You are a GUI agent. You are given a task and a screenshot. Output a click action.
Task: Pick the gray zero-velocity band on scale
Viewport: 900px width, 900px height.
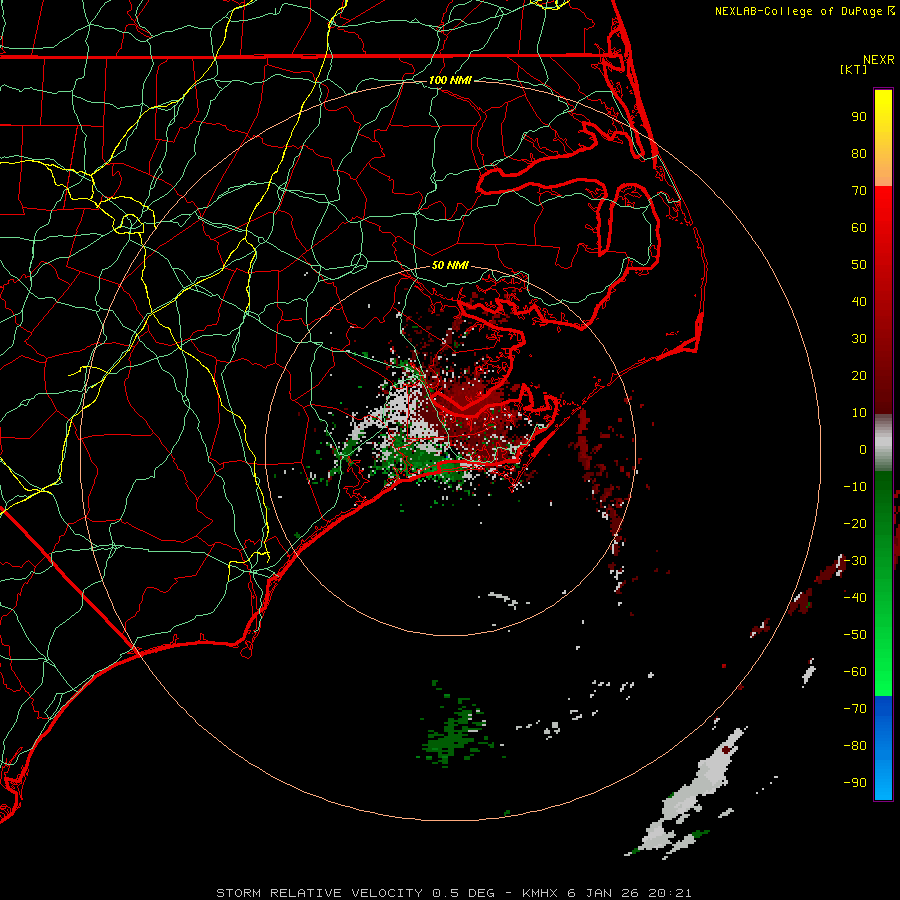(x=883, y=443)
